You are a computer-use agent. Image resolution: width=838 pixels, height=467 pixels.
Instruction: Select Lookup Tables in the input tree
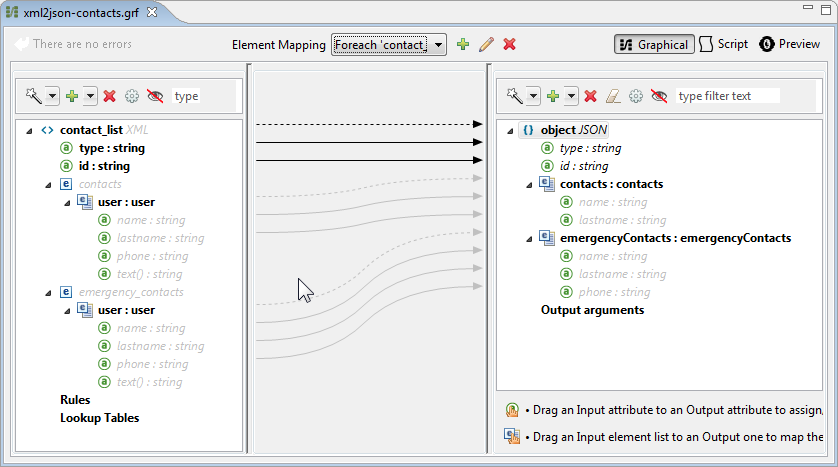(x=99, y=418)
